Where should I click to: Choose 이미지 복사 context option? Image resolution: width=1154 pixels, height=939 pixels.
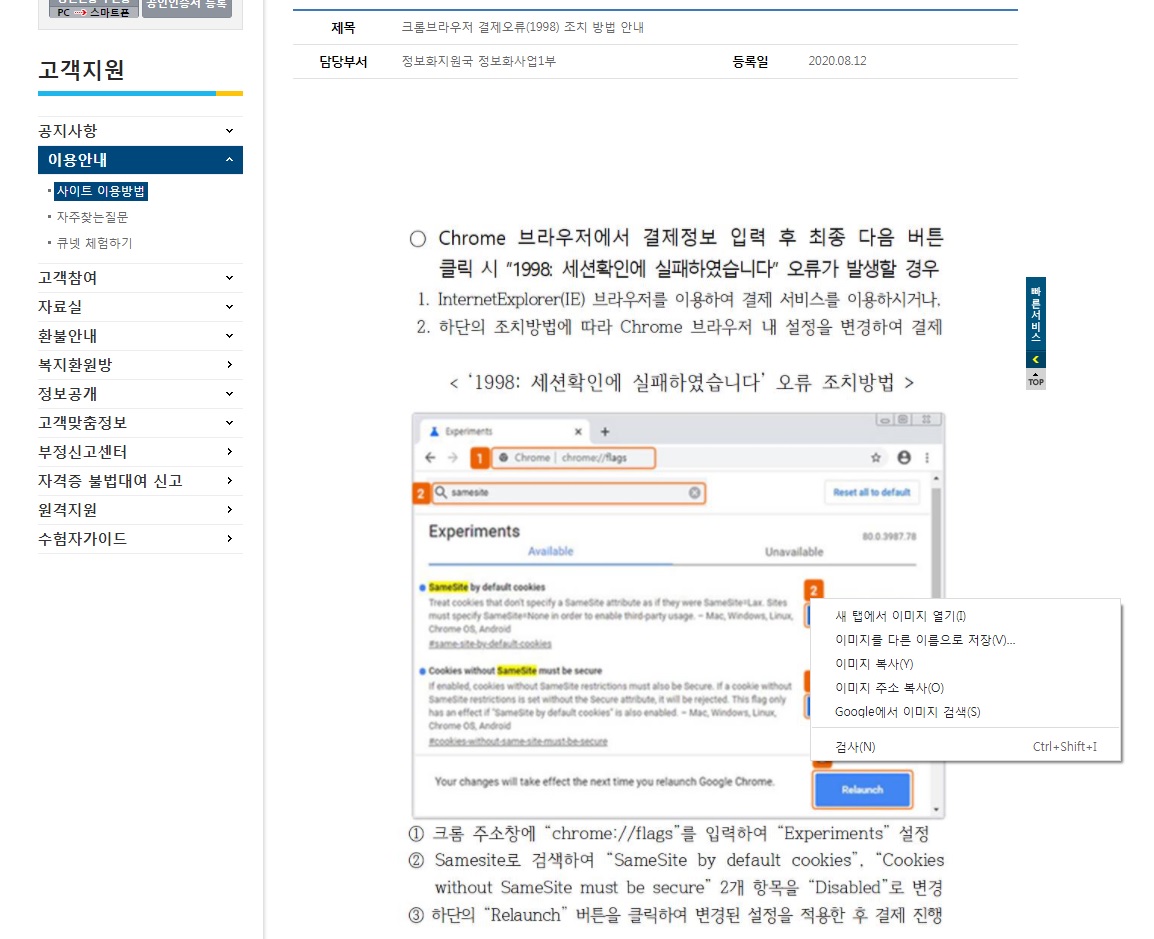coord(966,664)
